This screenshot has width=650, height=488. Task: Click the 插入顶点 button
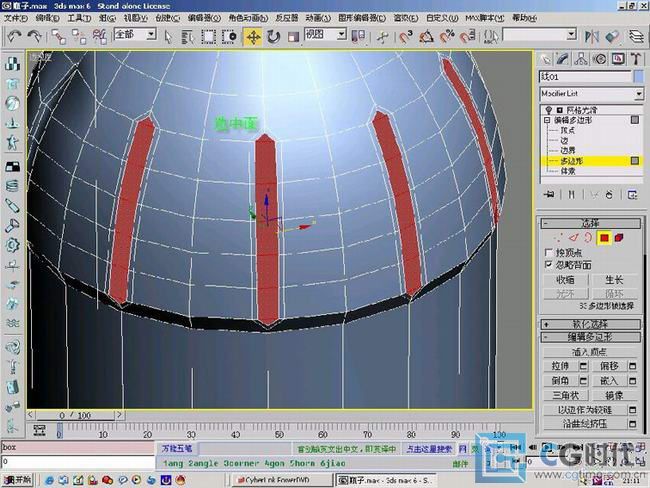pos(589,352)
